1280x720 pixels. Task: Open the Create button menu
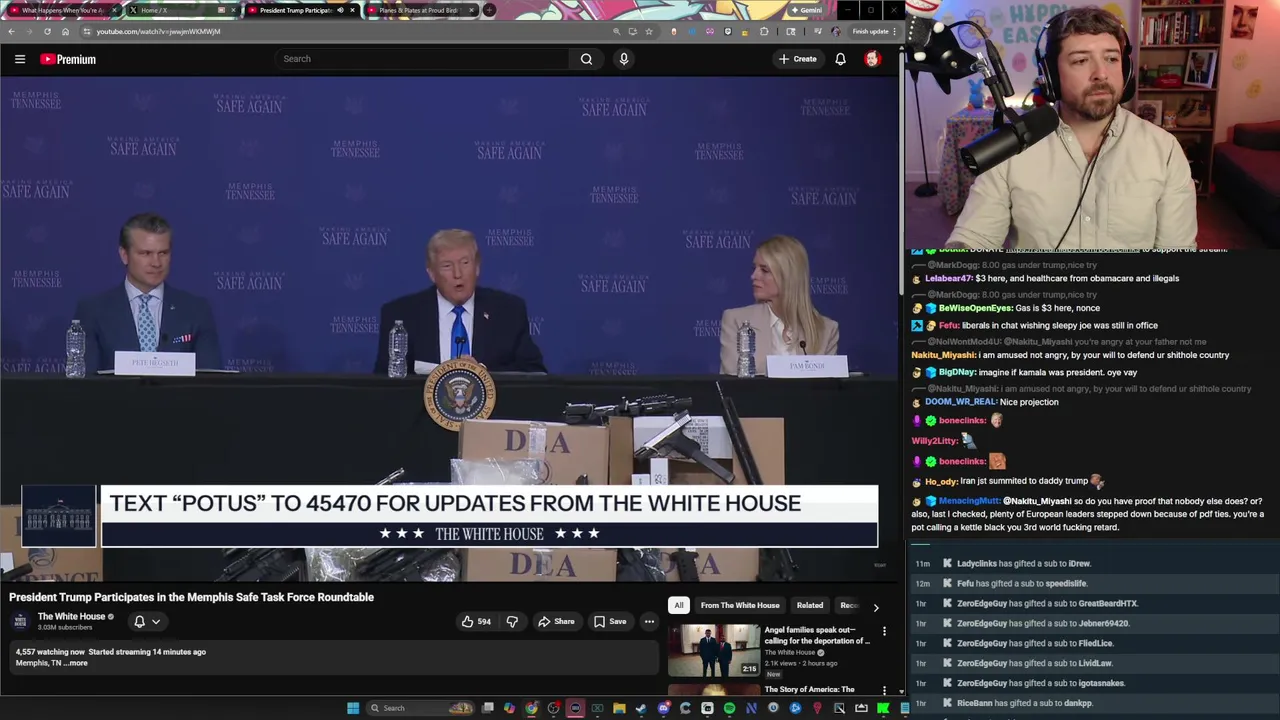coord(798,59)
